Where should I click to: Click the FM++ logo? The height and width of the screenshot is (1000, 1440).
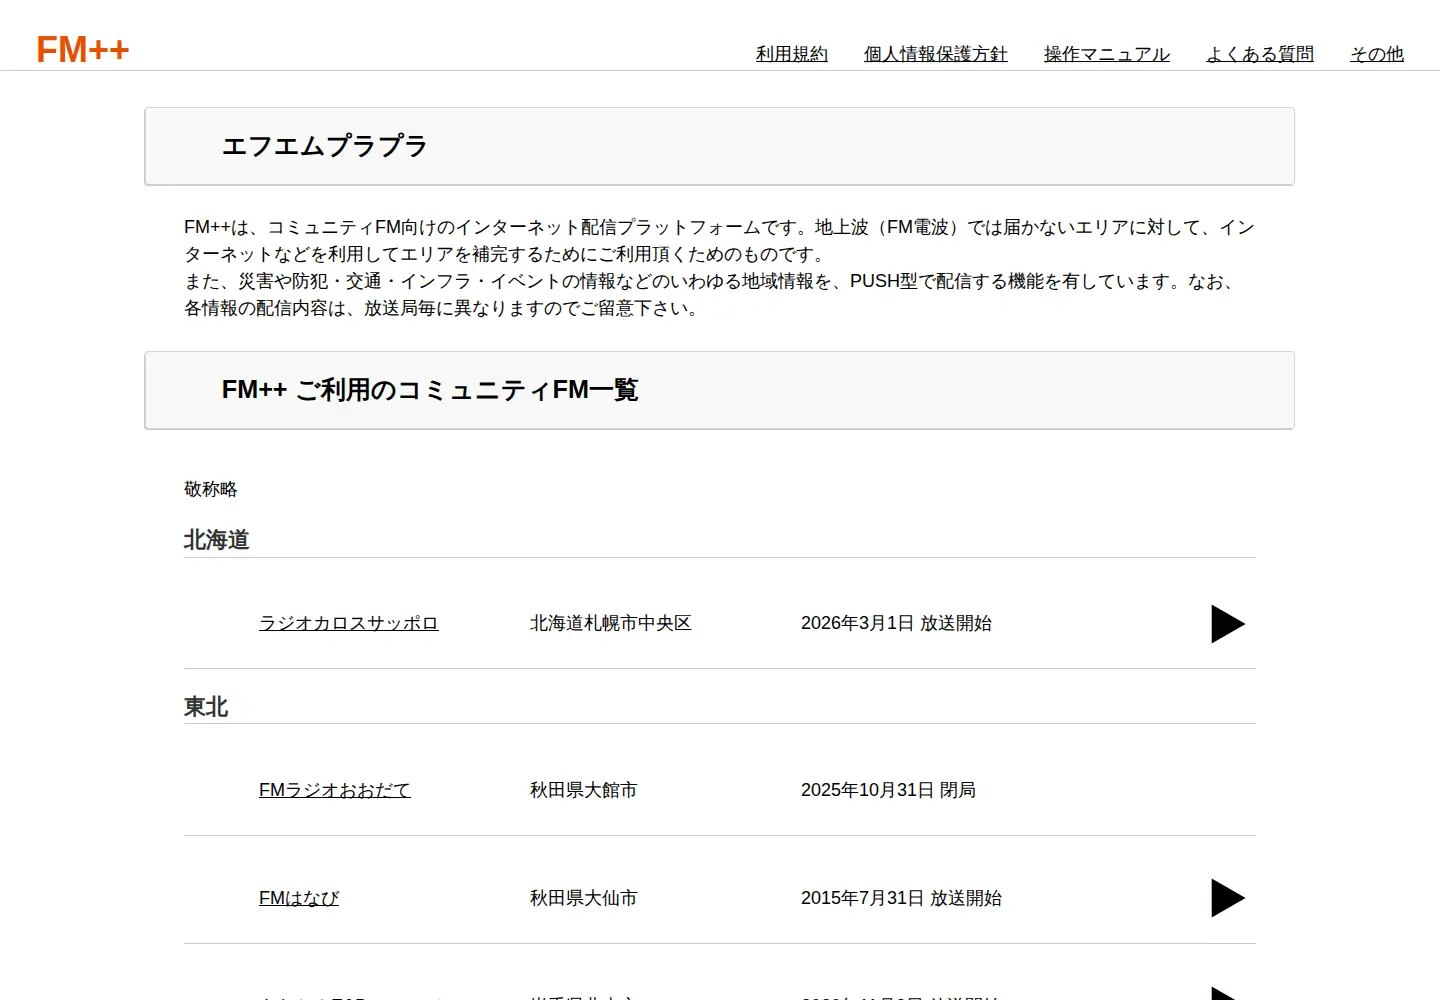[x=83, y=50]
